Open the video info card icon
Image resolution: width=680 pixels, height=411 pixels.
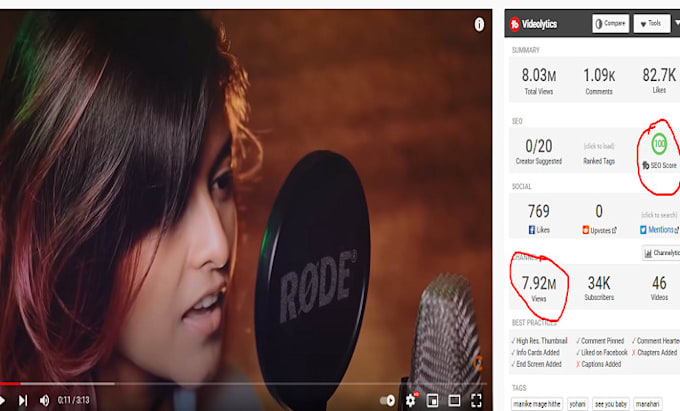click(479, 24)
